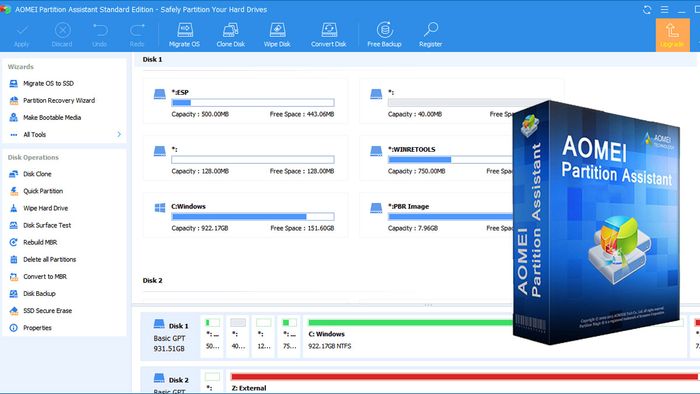Image resolution: width=700 pixels, height=394 pixels.
Task: Click Free Space : 151.60GB text
Action: point(302,228)
